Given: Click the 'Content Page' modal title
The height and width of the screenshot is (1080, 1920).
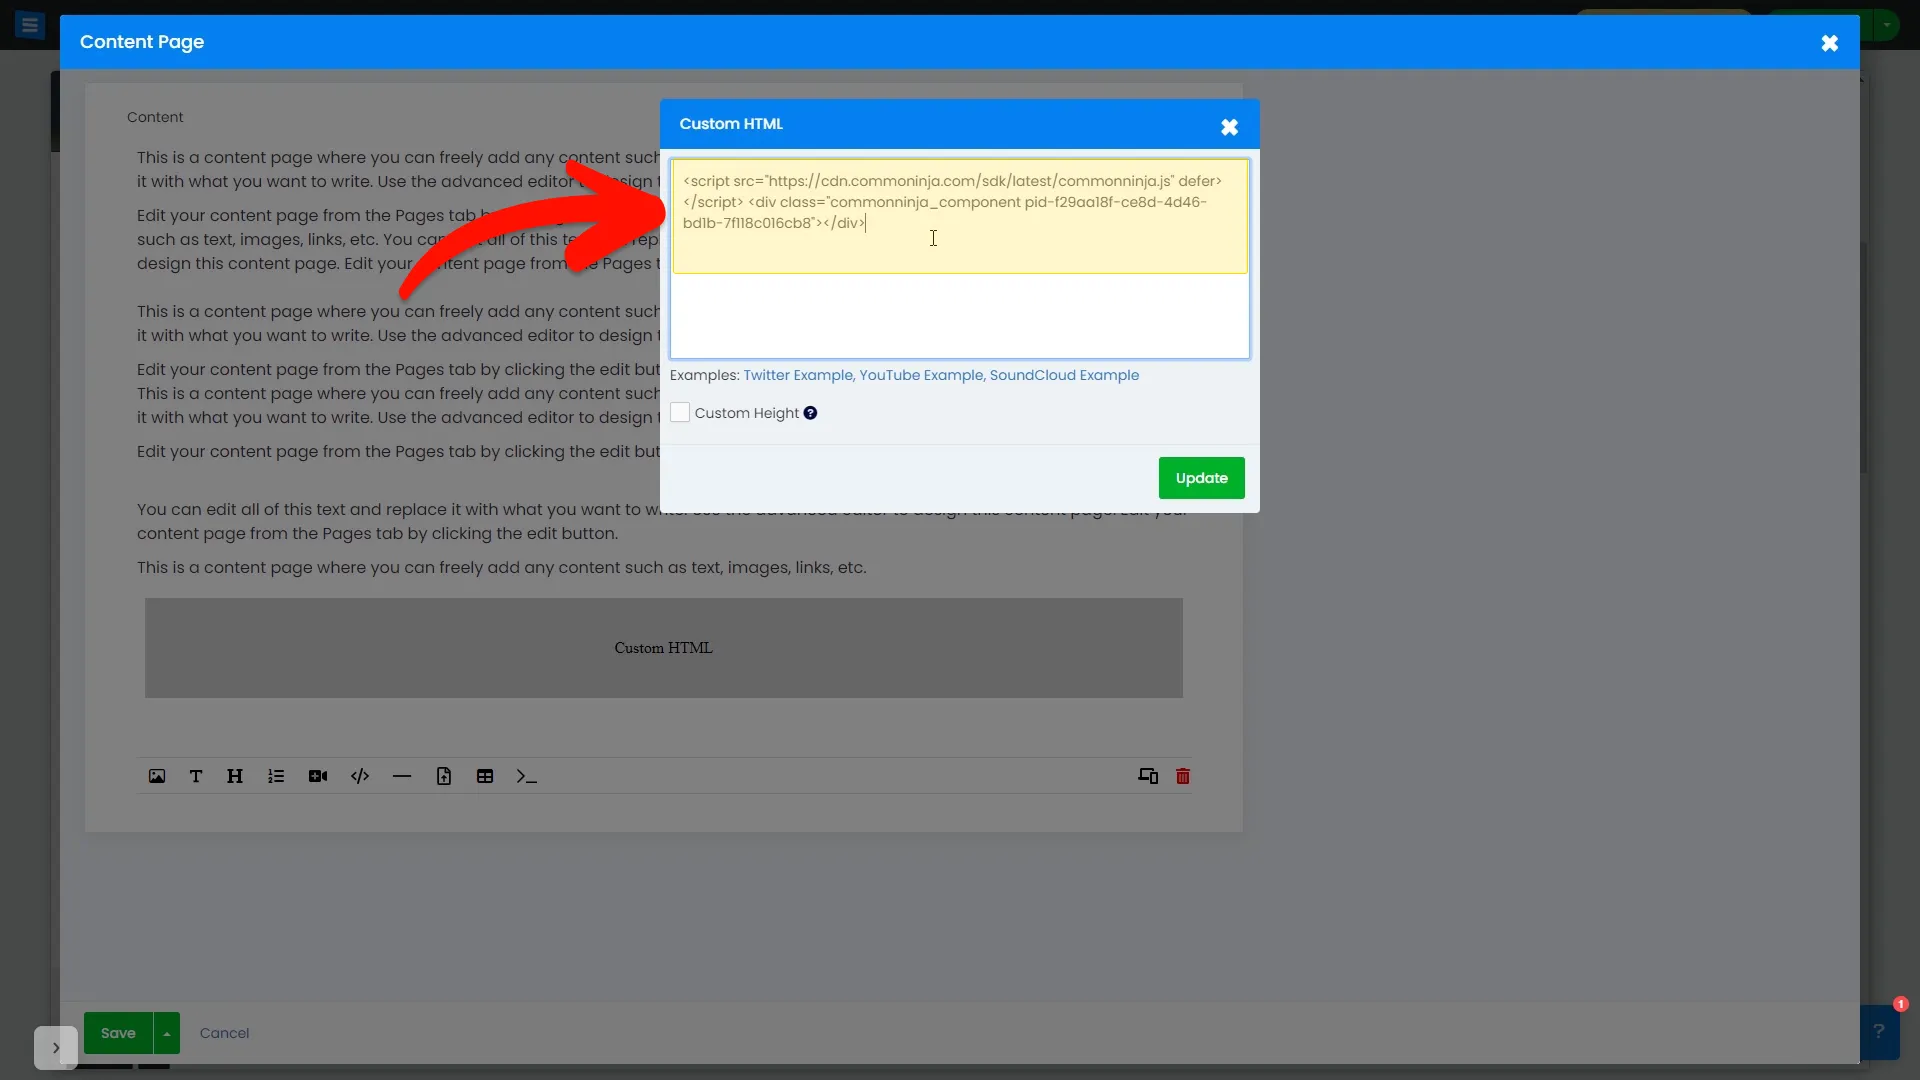Looking at the screenshot, I should [142, 42].
